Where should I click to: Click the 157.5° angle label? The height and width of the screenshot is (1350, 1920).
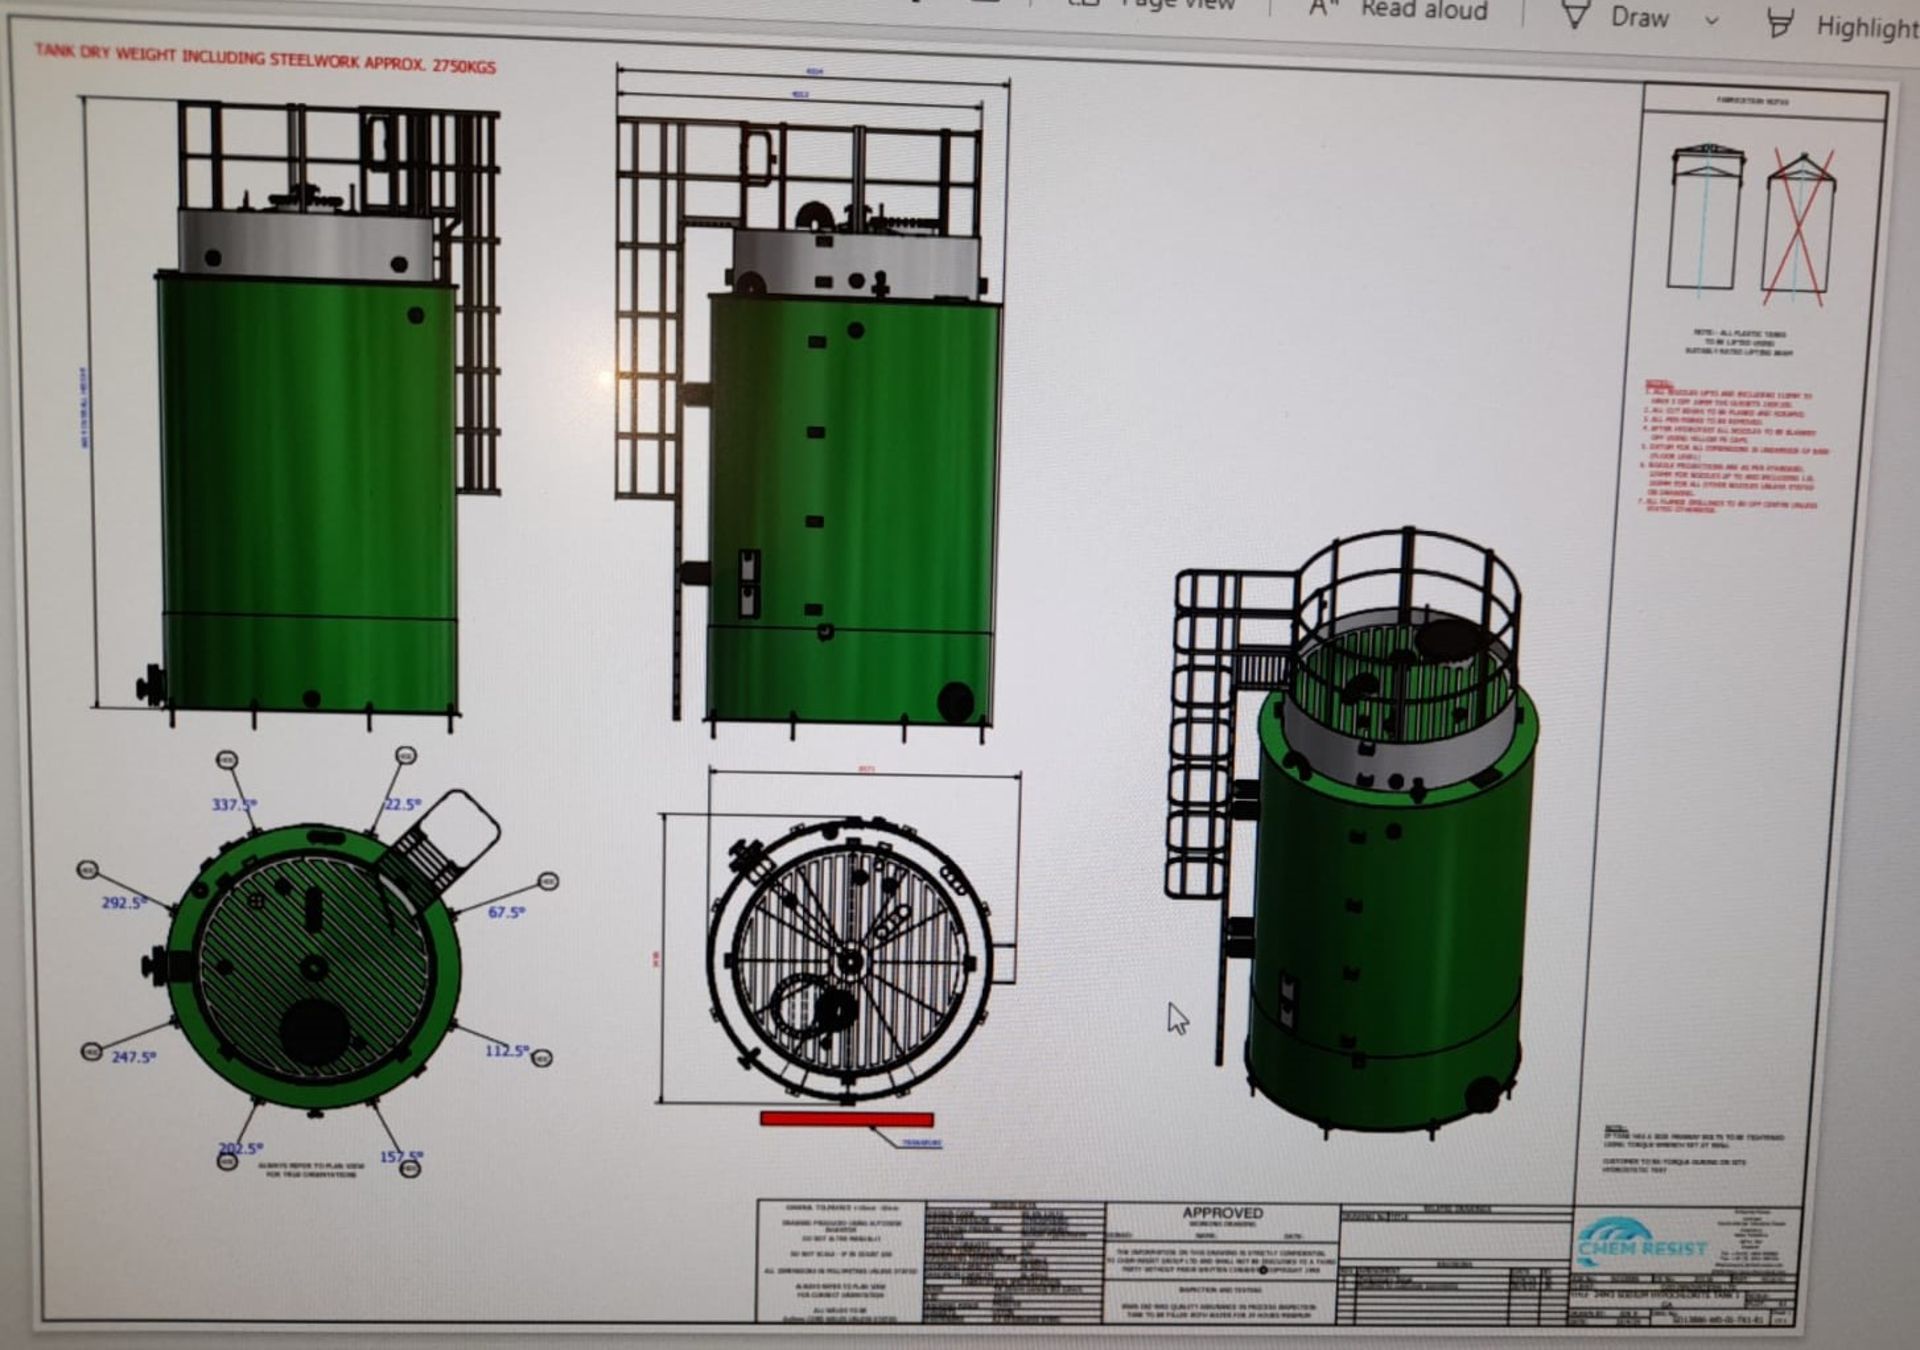pos(401,1156)
